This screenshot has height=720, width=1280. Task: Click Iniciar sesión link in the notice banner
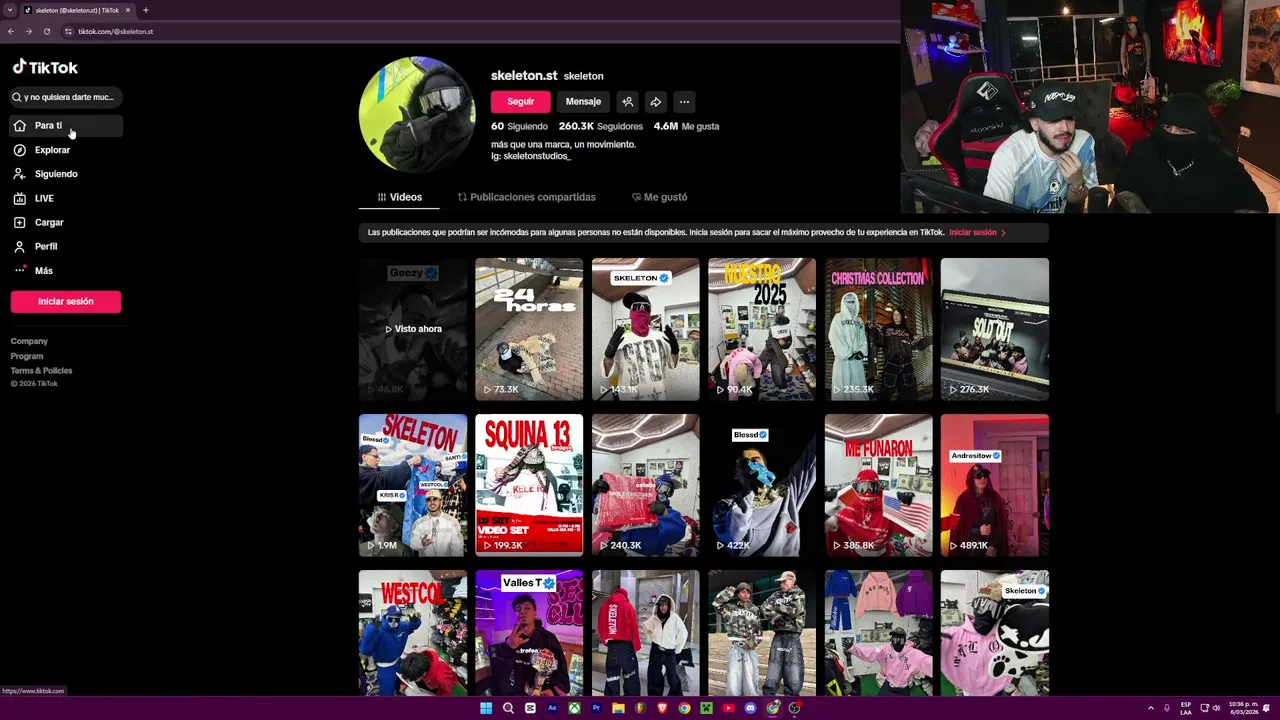point(977,232)
